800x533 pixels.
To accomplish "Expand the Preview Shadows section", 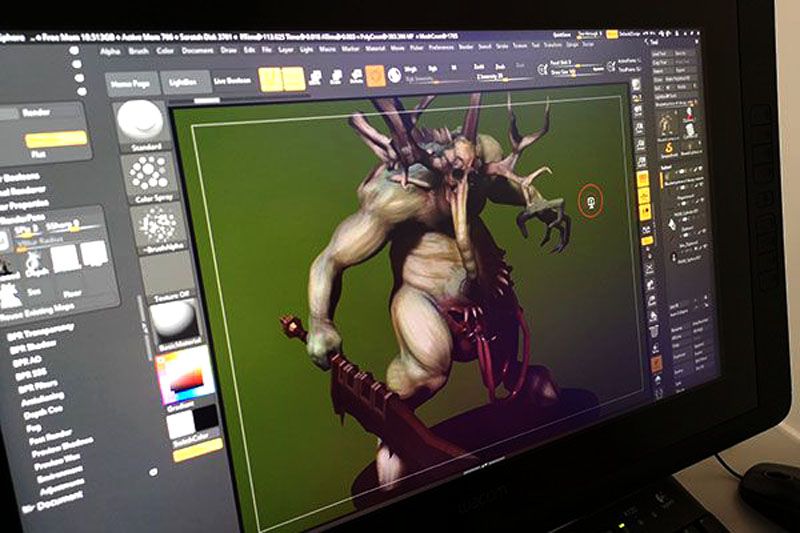I will click(63, 447).
